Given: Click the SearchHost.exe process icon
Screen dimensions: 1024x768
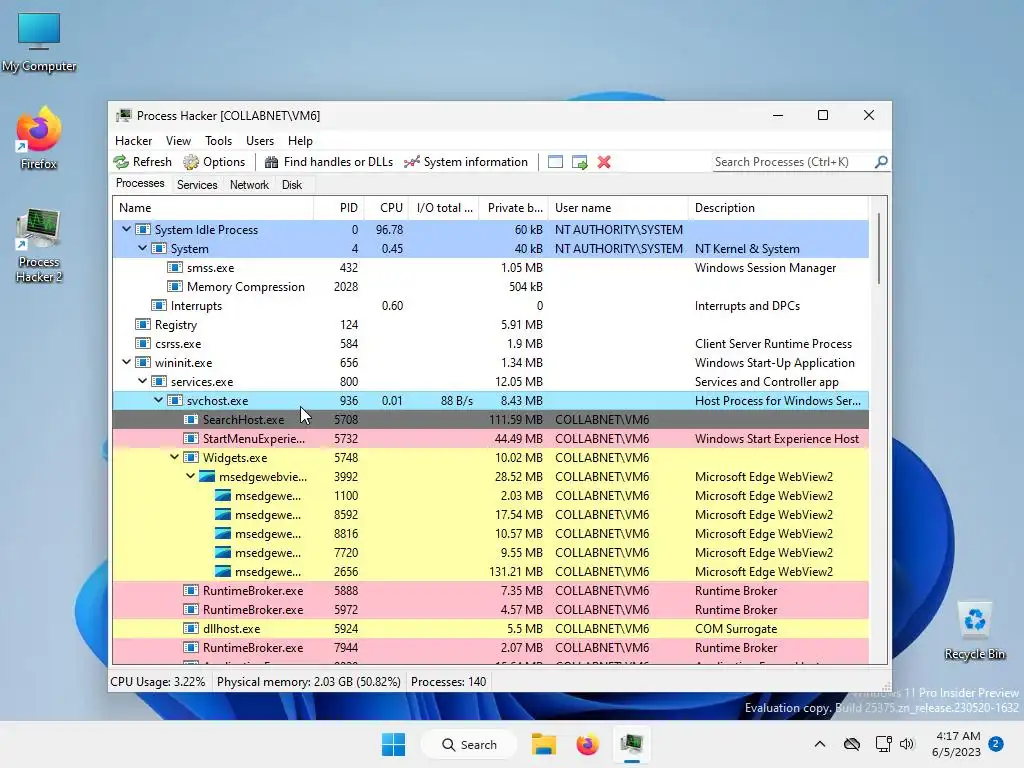Looking at the screenshot, I should [191, 419].
